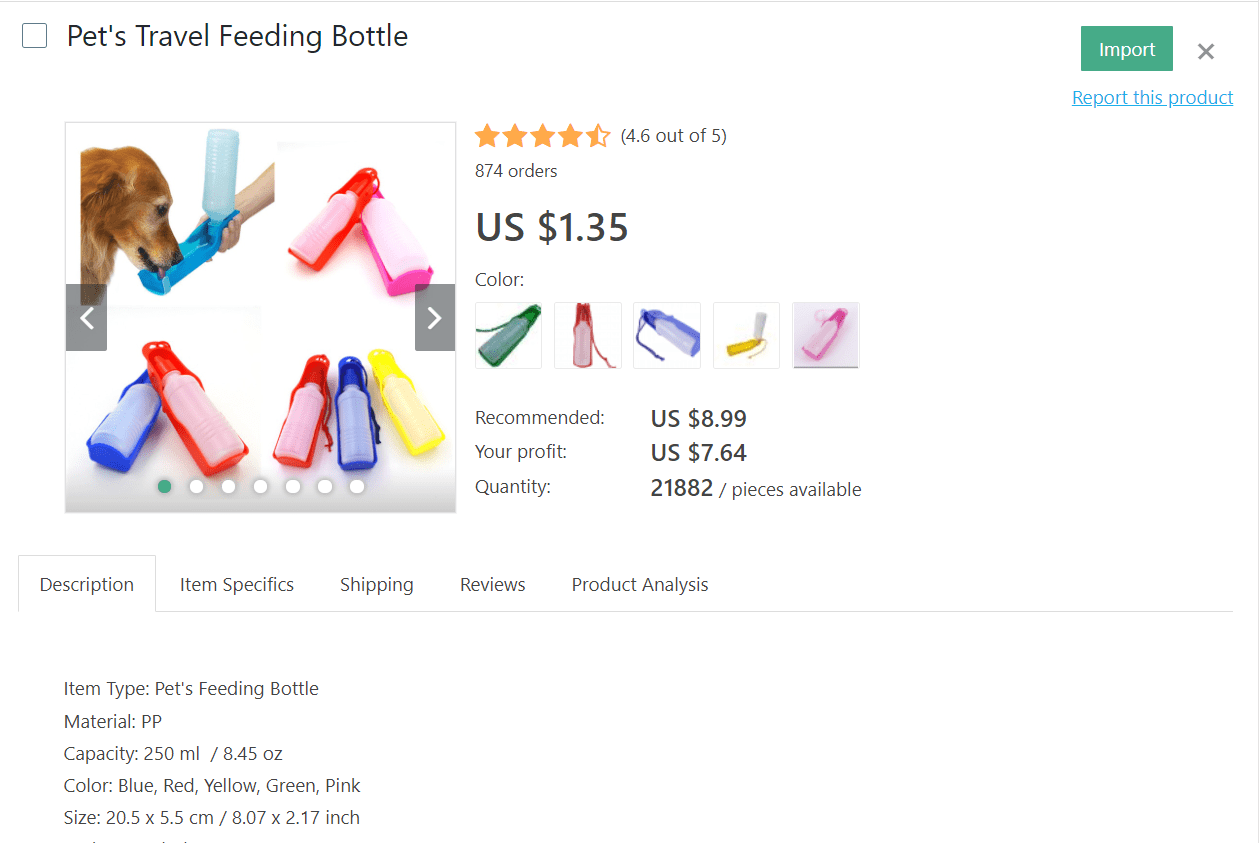Select the second carousel dot indicator
1259x843 pixels.
(196, 486)
